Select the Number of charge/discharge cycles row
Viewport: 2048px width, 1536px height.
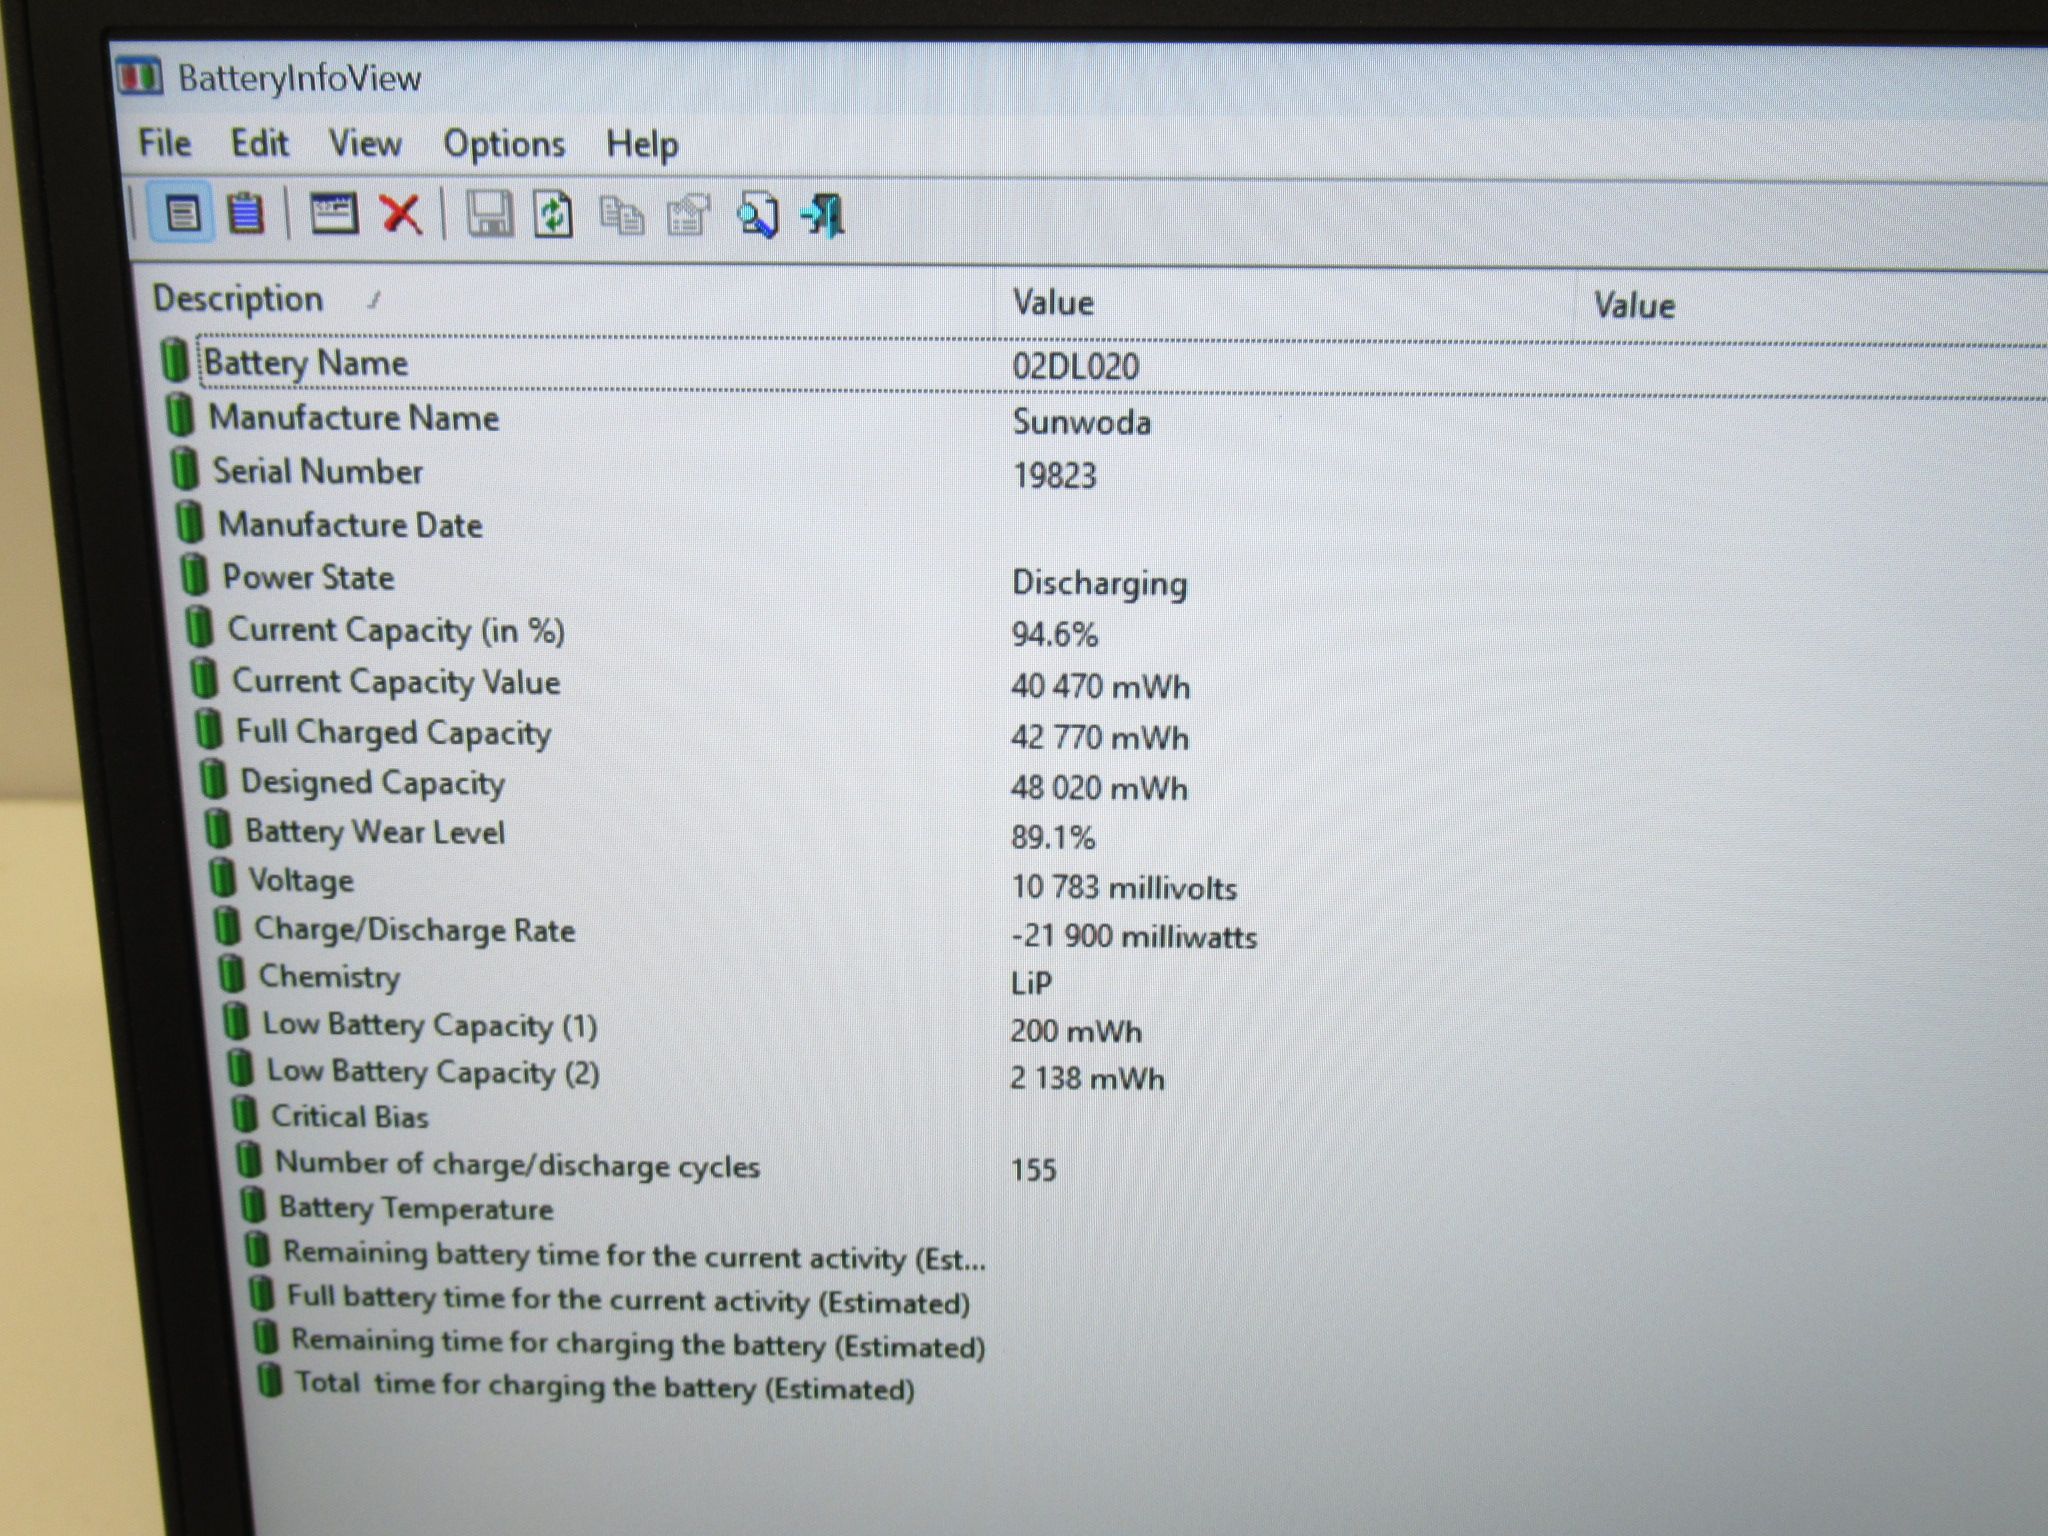click(x=1100, y=1166)
